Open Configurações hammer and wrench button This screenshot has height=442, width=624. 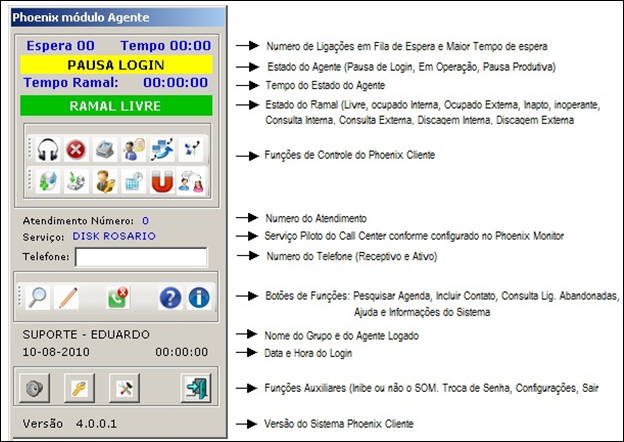[124, 388]
